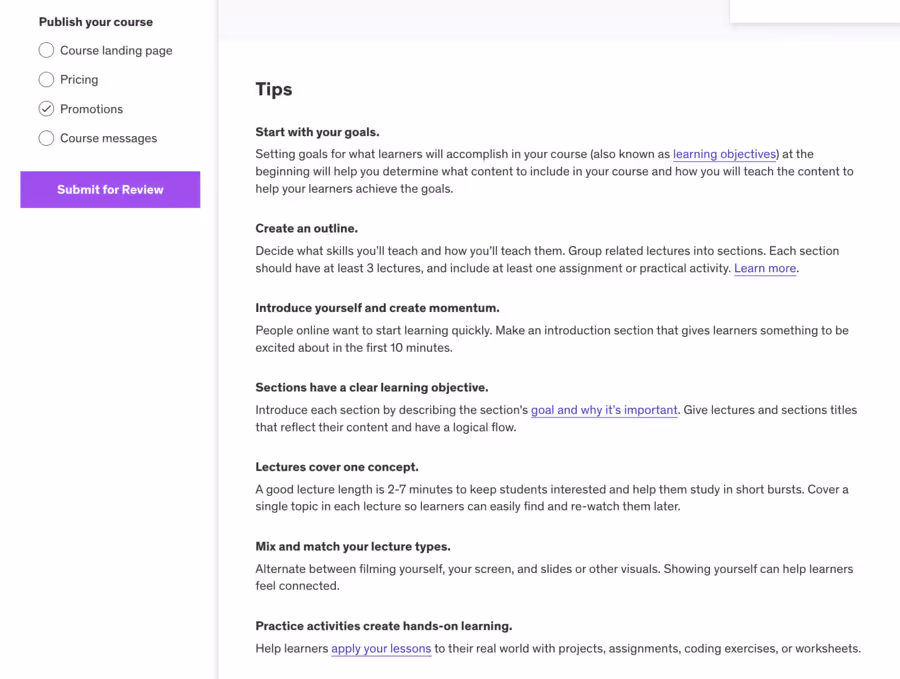Select the Course messages circle
Viewport: 900px width, 679px height.
coord(46,139)
